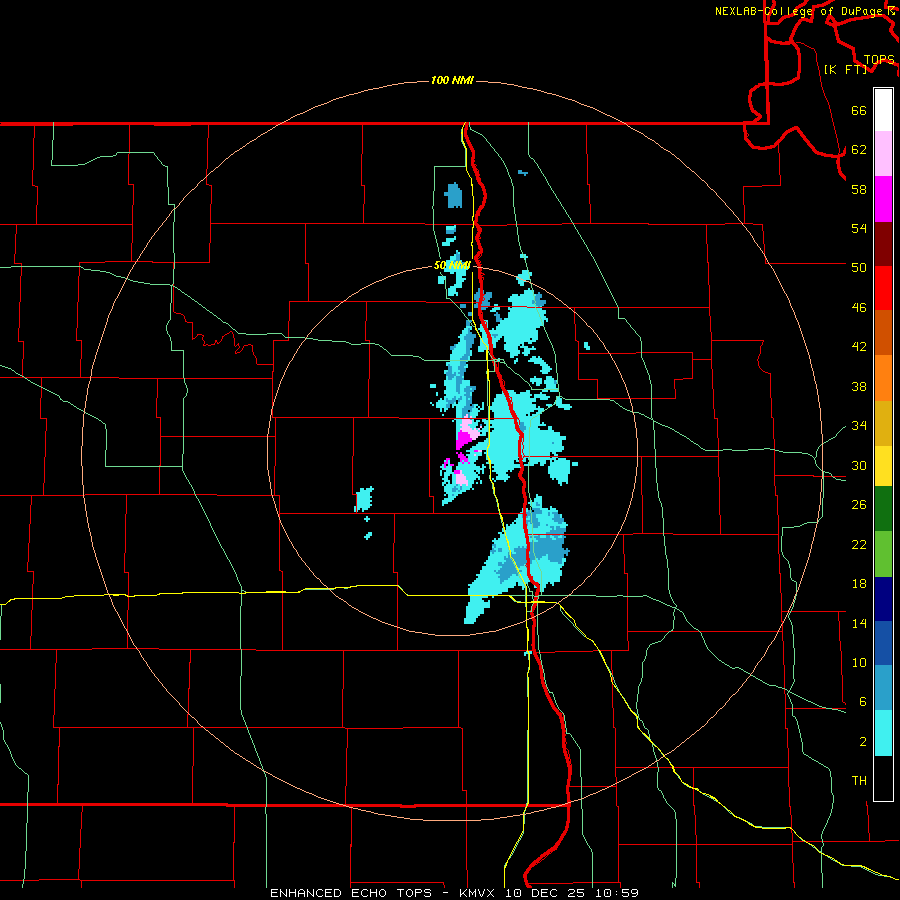Click the 38 legend value
900x900 pixels.
pyautogui.click(x=859, y=386)
